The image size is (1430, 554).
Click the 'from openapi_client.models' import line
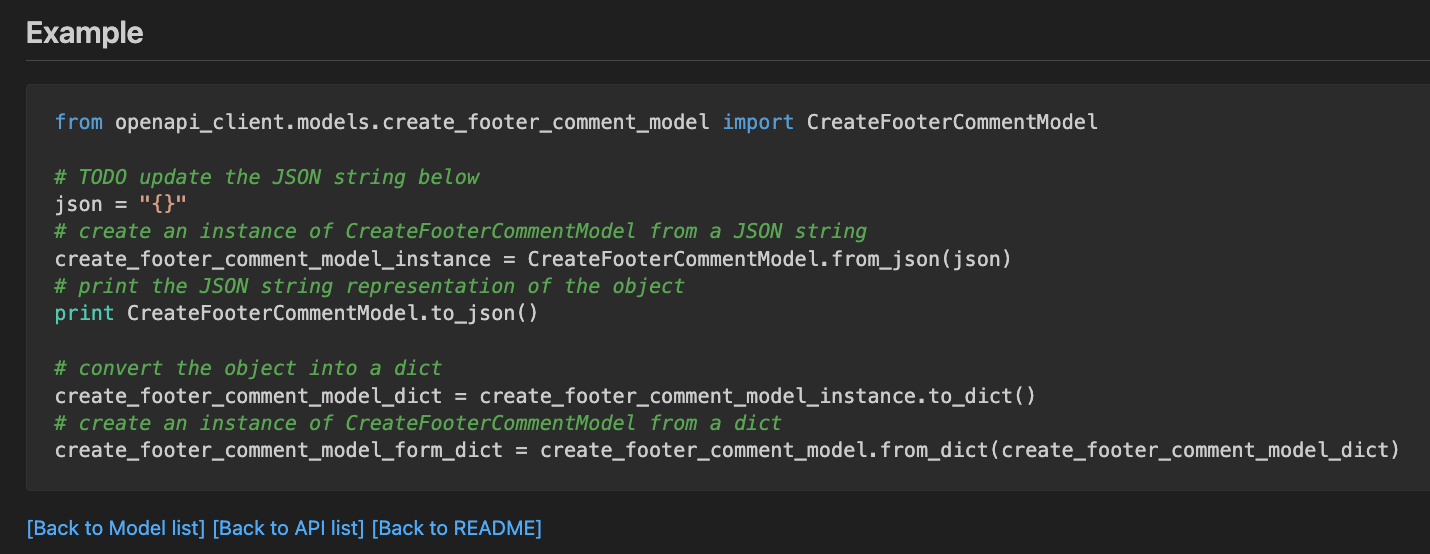click(x=576, y=122)
